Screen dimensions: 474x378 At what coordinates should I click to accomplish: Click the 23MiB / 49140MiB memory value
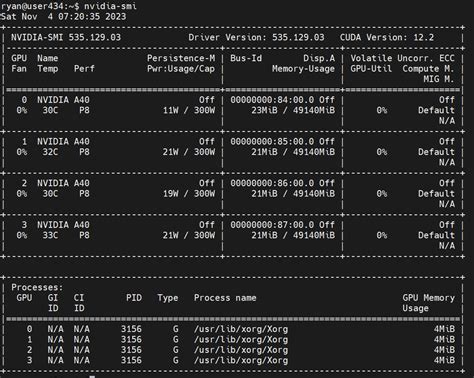293,110
